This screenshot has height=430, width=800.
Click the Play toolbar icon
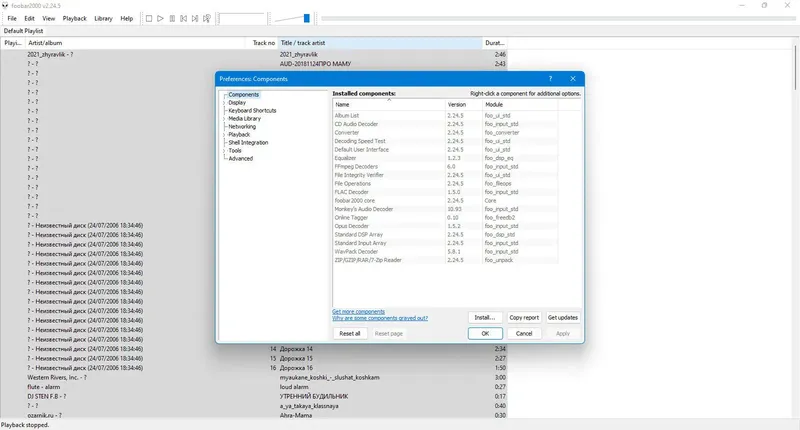point(160,18)
